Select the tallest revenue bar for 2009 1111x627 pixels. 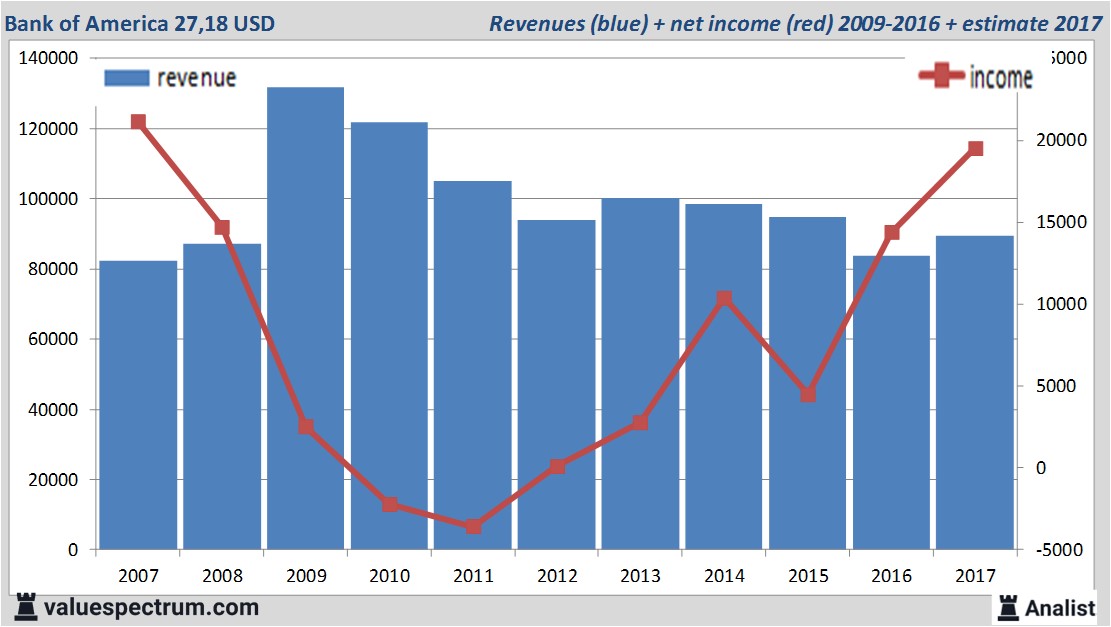tap(305, 318)
